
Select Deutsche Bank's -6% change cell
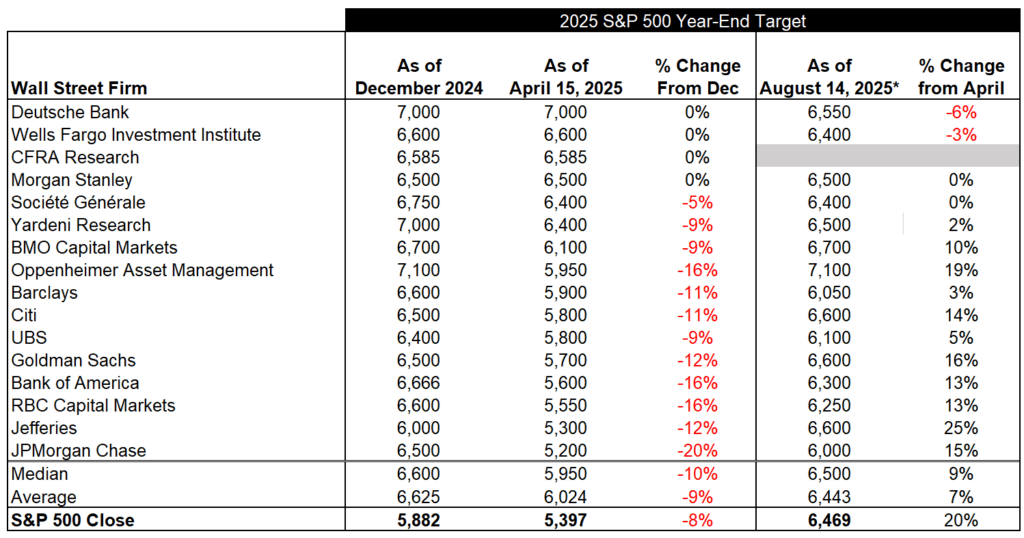[x=961, y=113]
